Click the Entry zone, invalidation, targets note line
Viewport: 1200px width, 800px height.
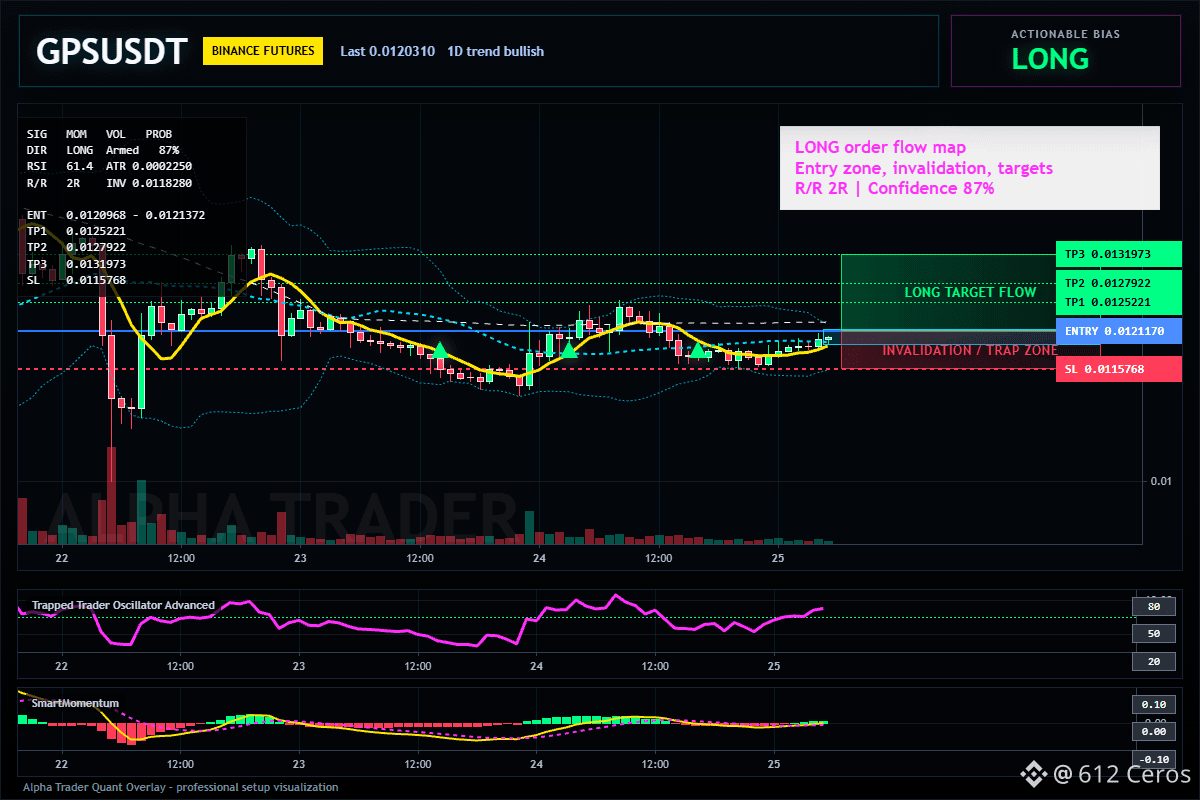coord(923,168)
